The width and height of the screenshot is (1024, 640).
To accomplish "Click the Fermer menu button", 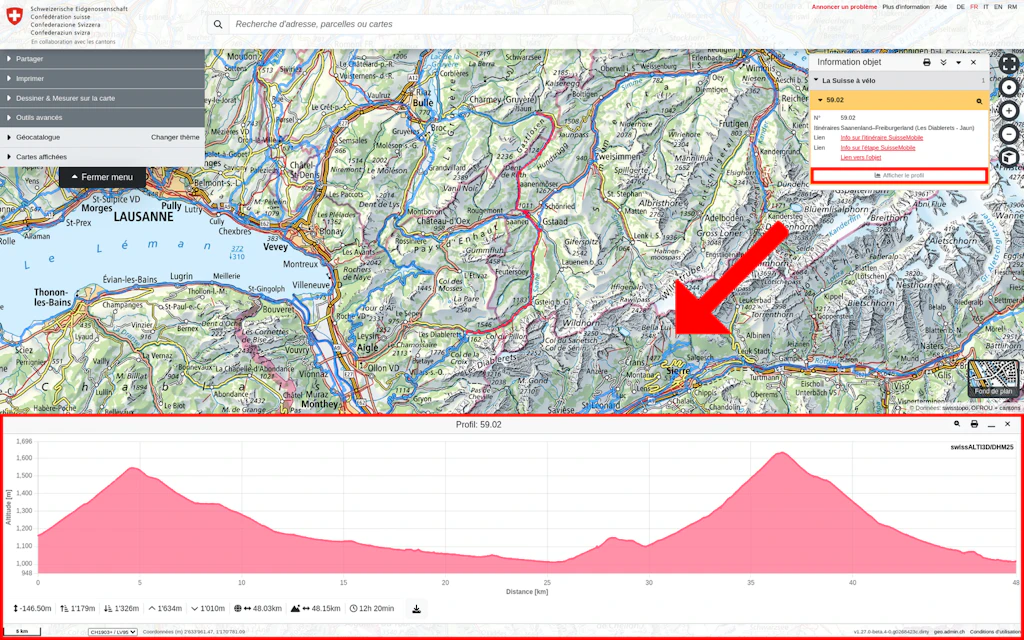I will (x=103, y=177).
